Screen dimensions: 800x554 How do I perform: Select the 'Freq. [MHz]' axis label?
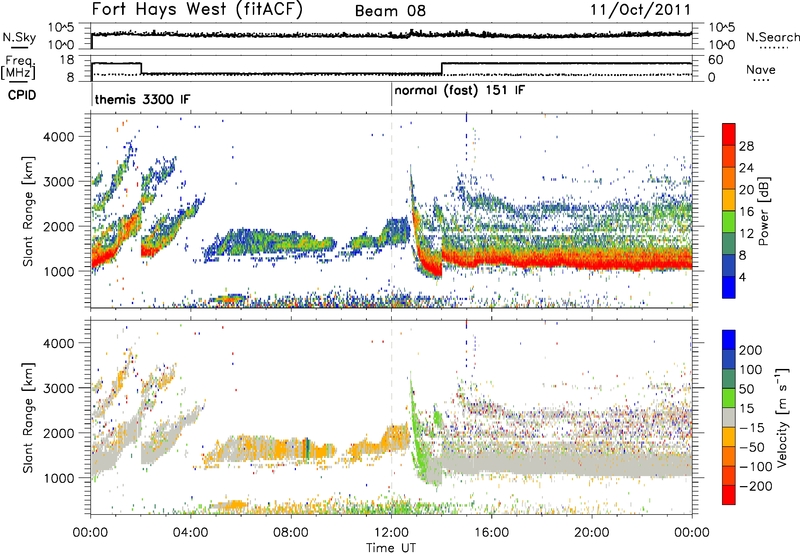click(x=19, y=68)
